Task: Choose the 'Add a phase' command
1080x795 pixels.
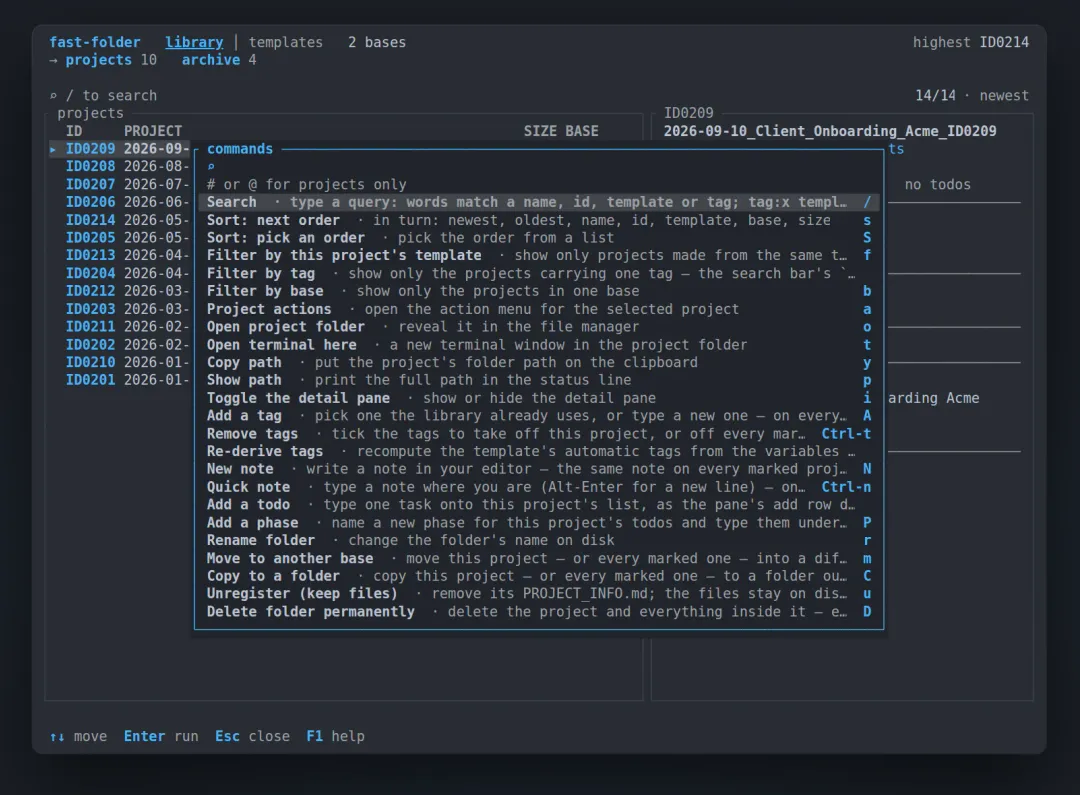Action: pos(539,523)
